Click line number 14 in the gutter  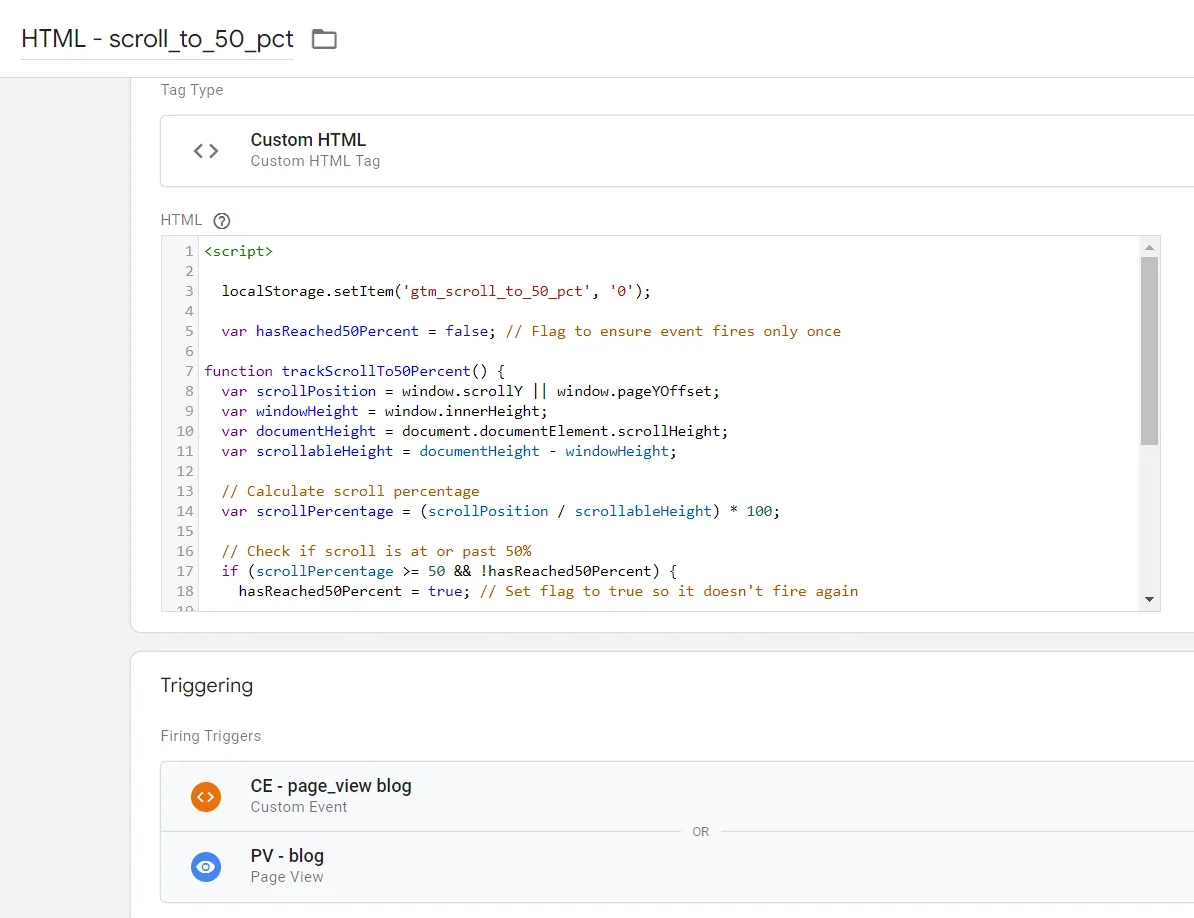[x=185, y=512]
